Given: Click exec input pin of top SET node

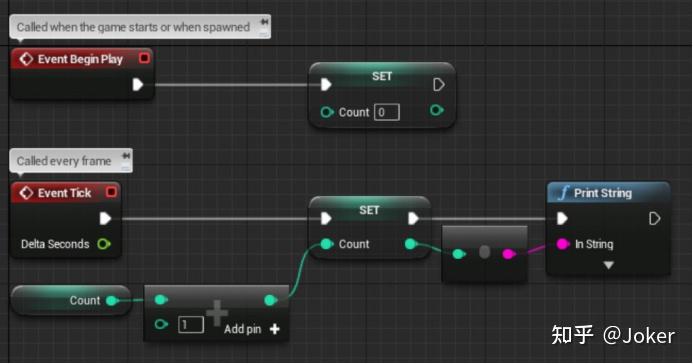Looking at the screenshot, I should pyautogui.click(x=326, y=85).
